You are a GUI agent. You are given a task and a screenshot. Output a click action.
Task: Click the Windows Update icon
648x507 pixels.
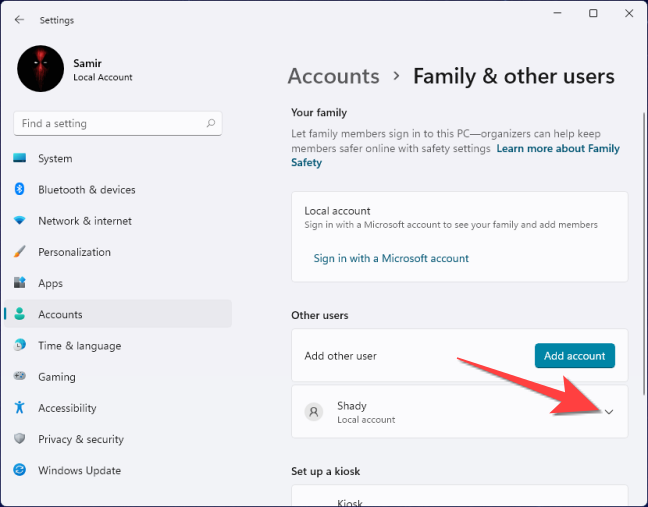[20, 470]
